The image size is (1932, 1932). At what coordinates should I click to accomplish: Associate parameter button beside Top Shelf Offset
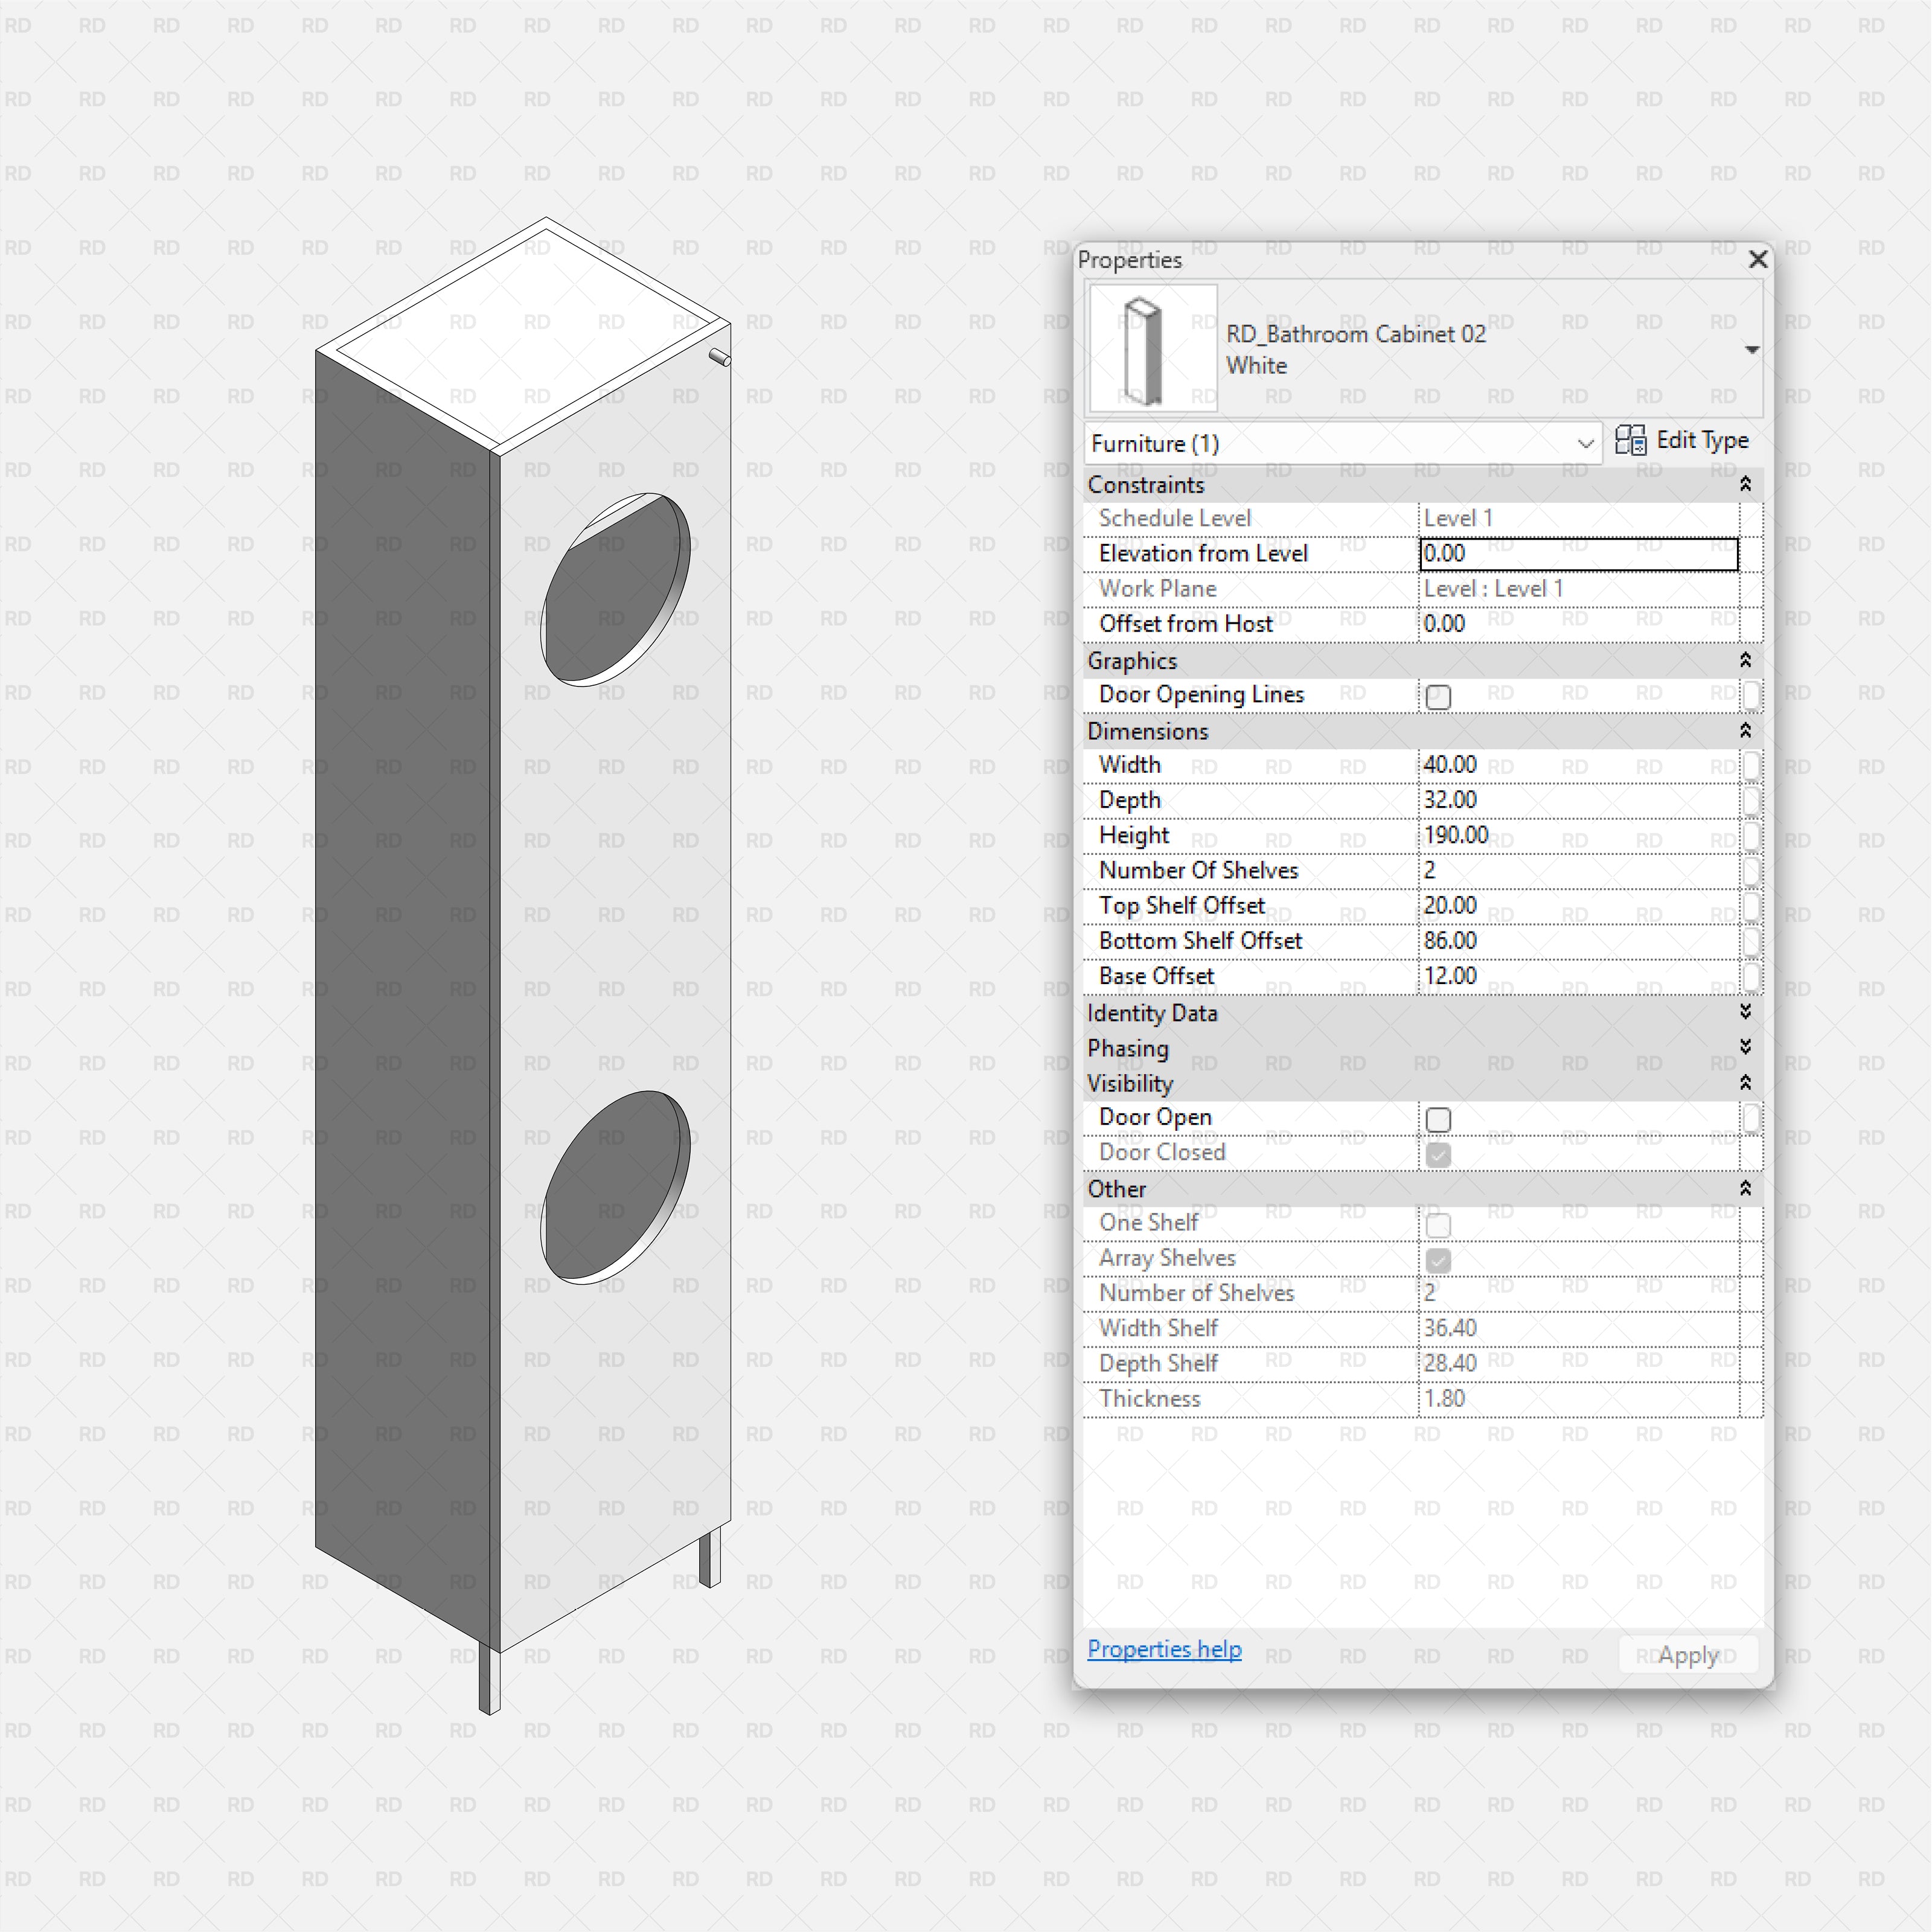click(x=1751, y=906)
